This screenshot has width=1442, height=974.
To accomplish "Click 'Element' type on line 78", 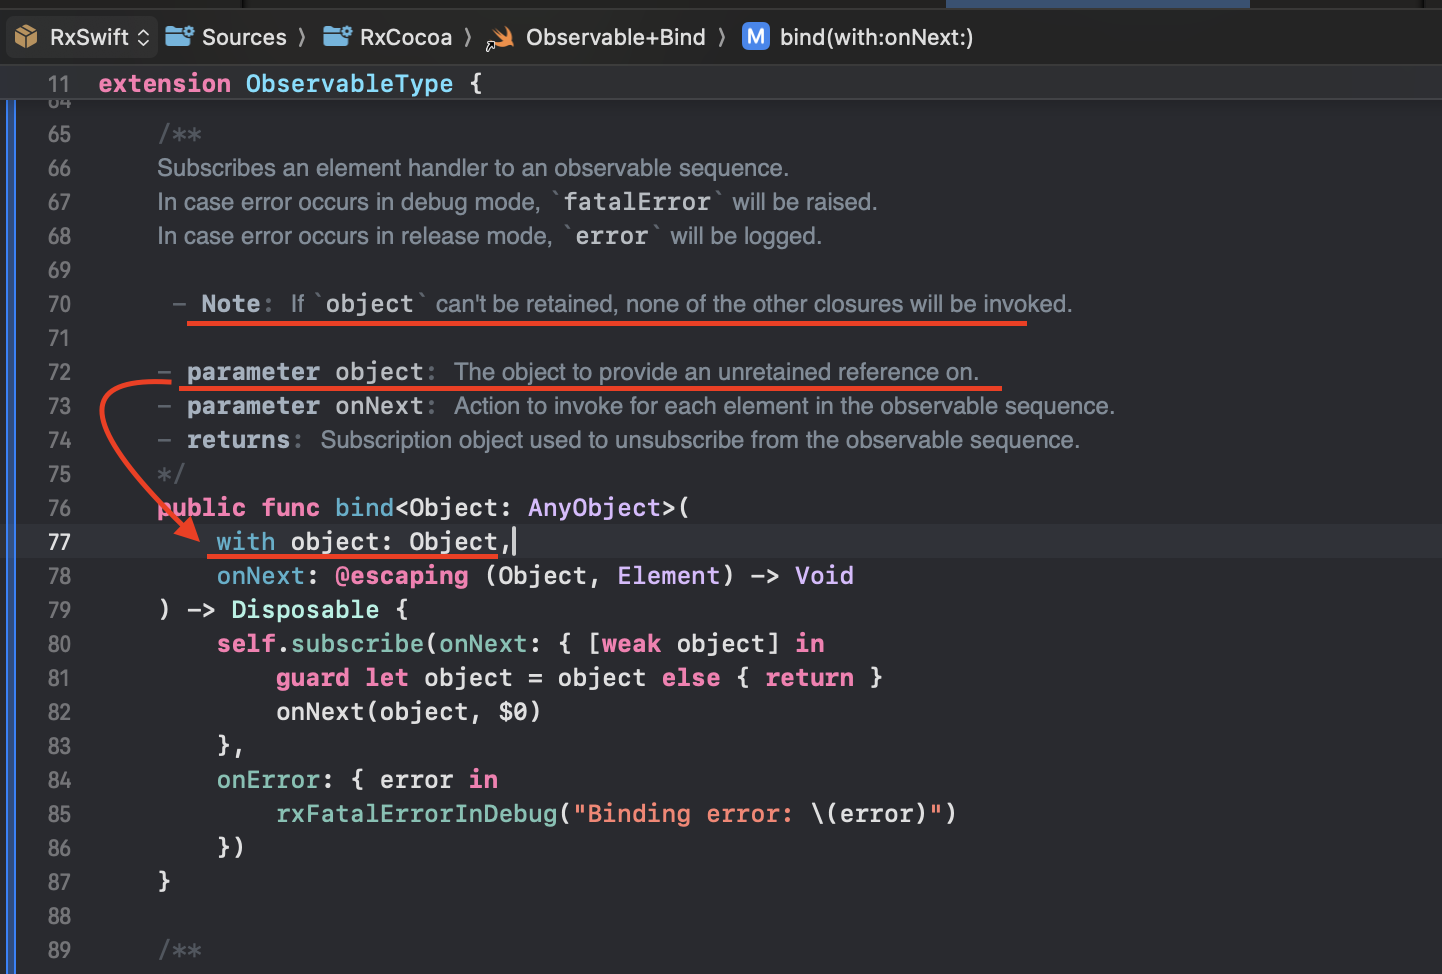I will click(668, 576).
